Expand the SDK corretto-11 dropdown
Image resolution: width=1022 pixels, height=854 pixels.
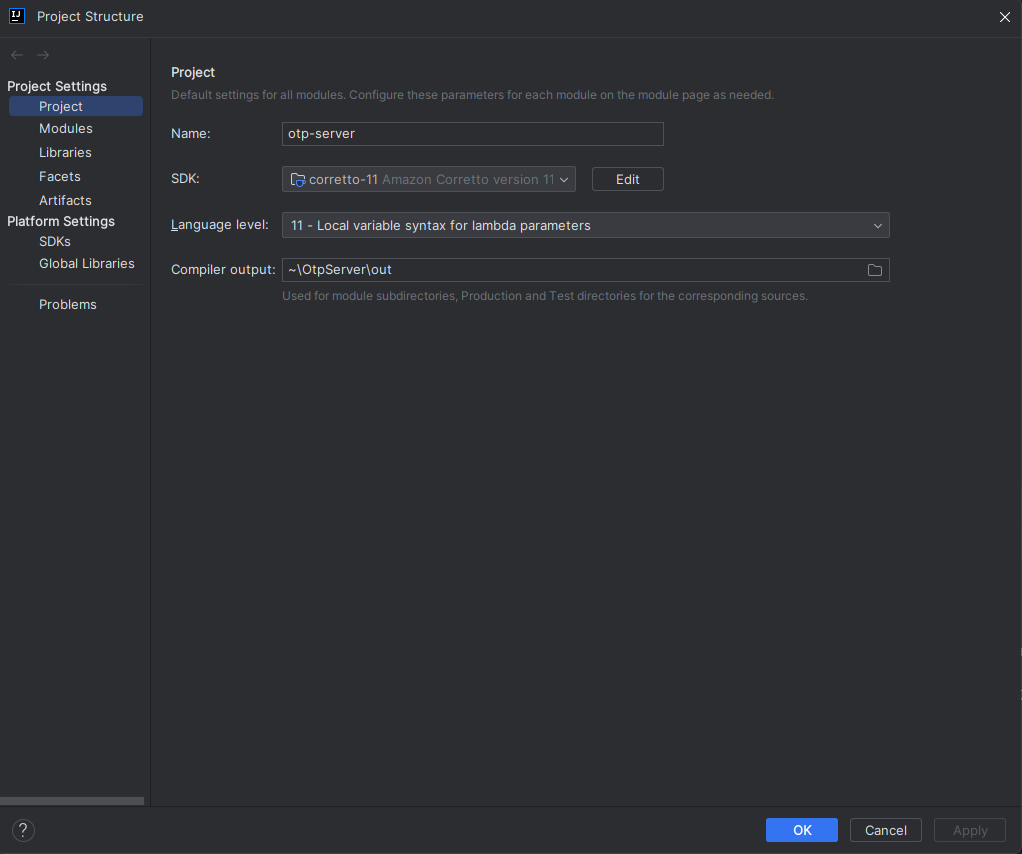(x=429, y=179)
